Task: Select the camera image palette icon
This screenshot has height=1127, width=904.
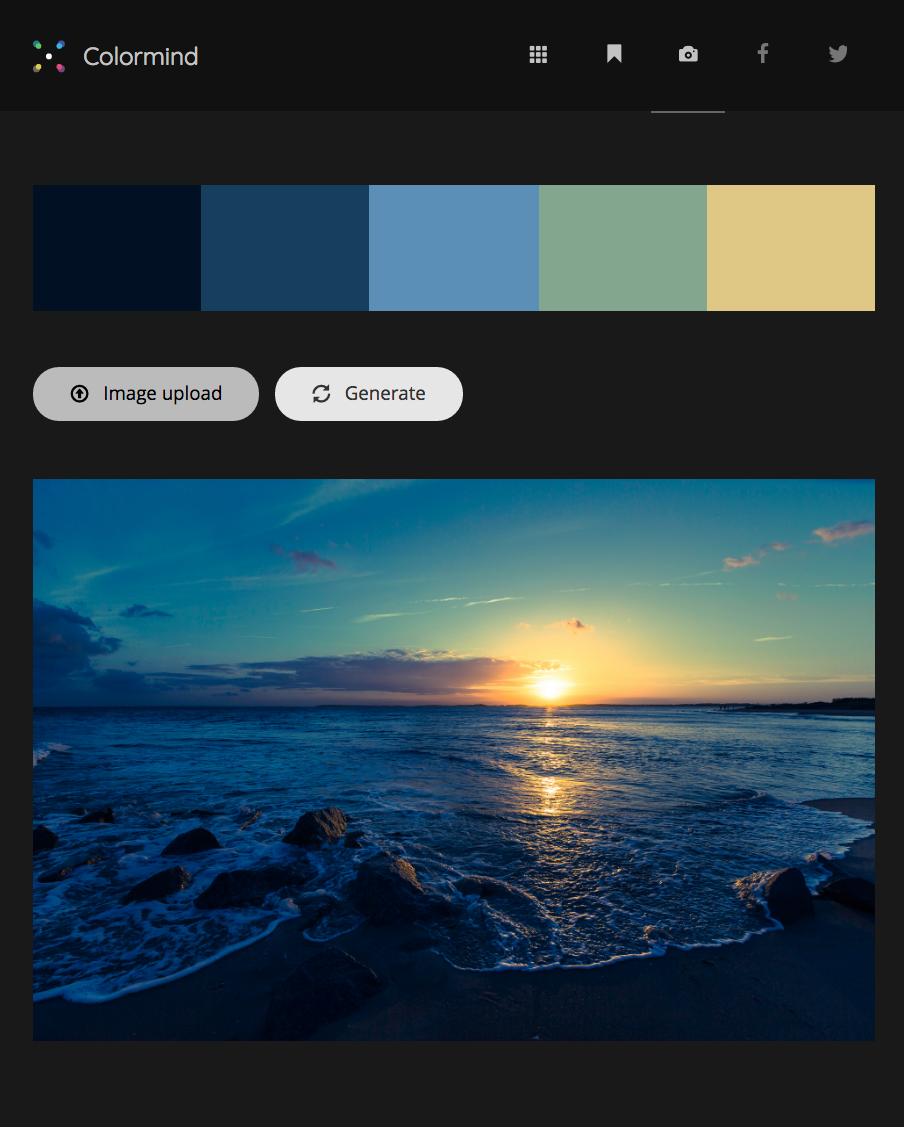Action: [x=688, y=54]
